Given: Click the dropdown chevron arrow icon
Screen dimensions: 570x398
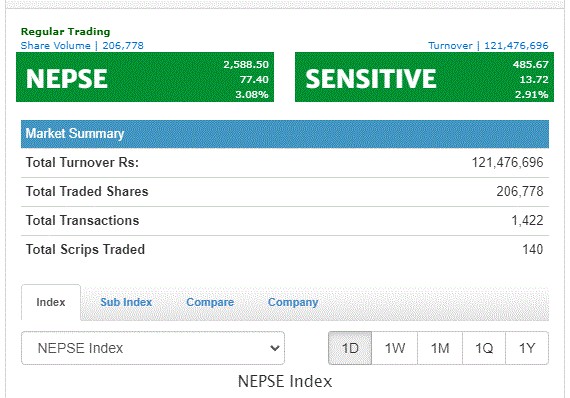Looking at the screenshot, I should (275, 348).
